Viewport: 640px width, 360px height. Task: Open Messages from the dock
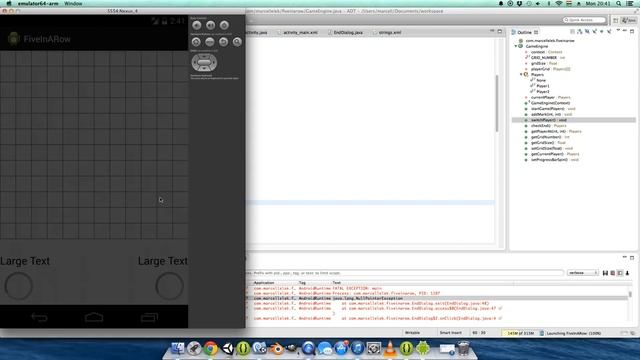coord(325,348)
